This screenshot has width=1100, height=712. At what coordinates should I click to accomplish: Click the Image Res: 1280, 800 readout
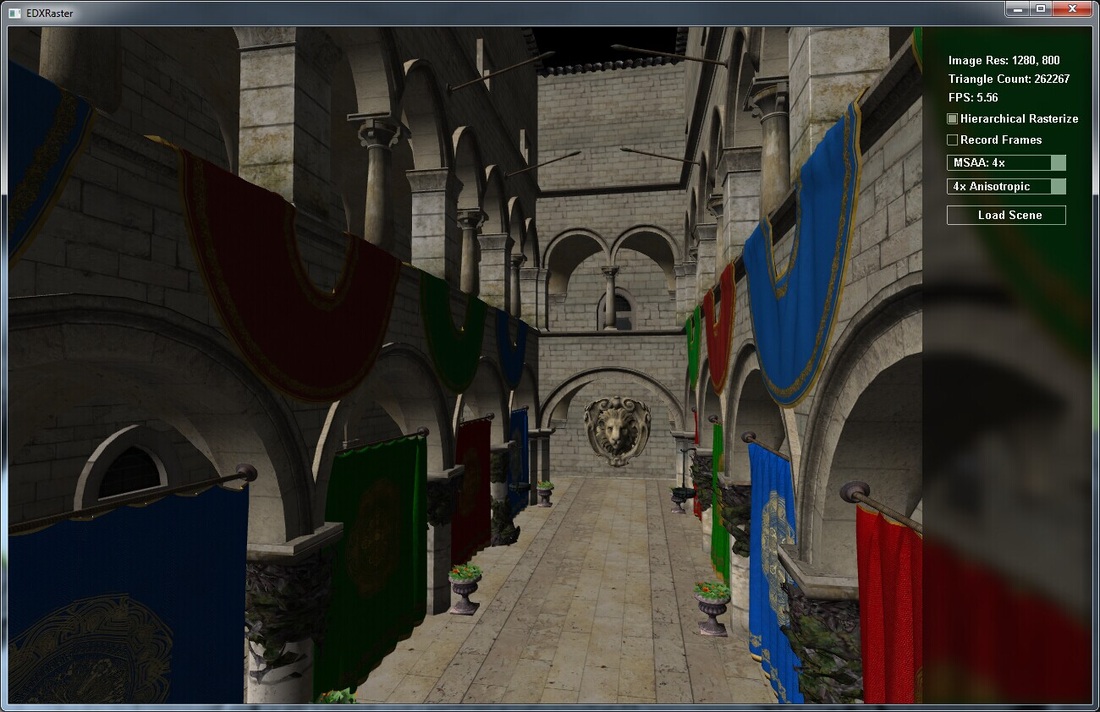1004,60
